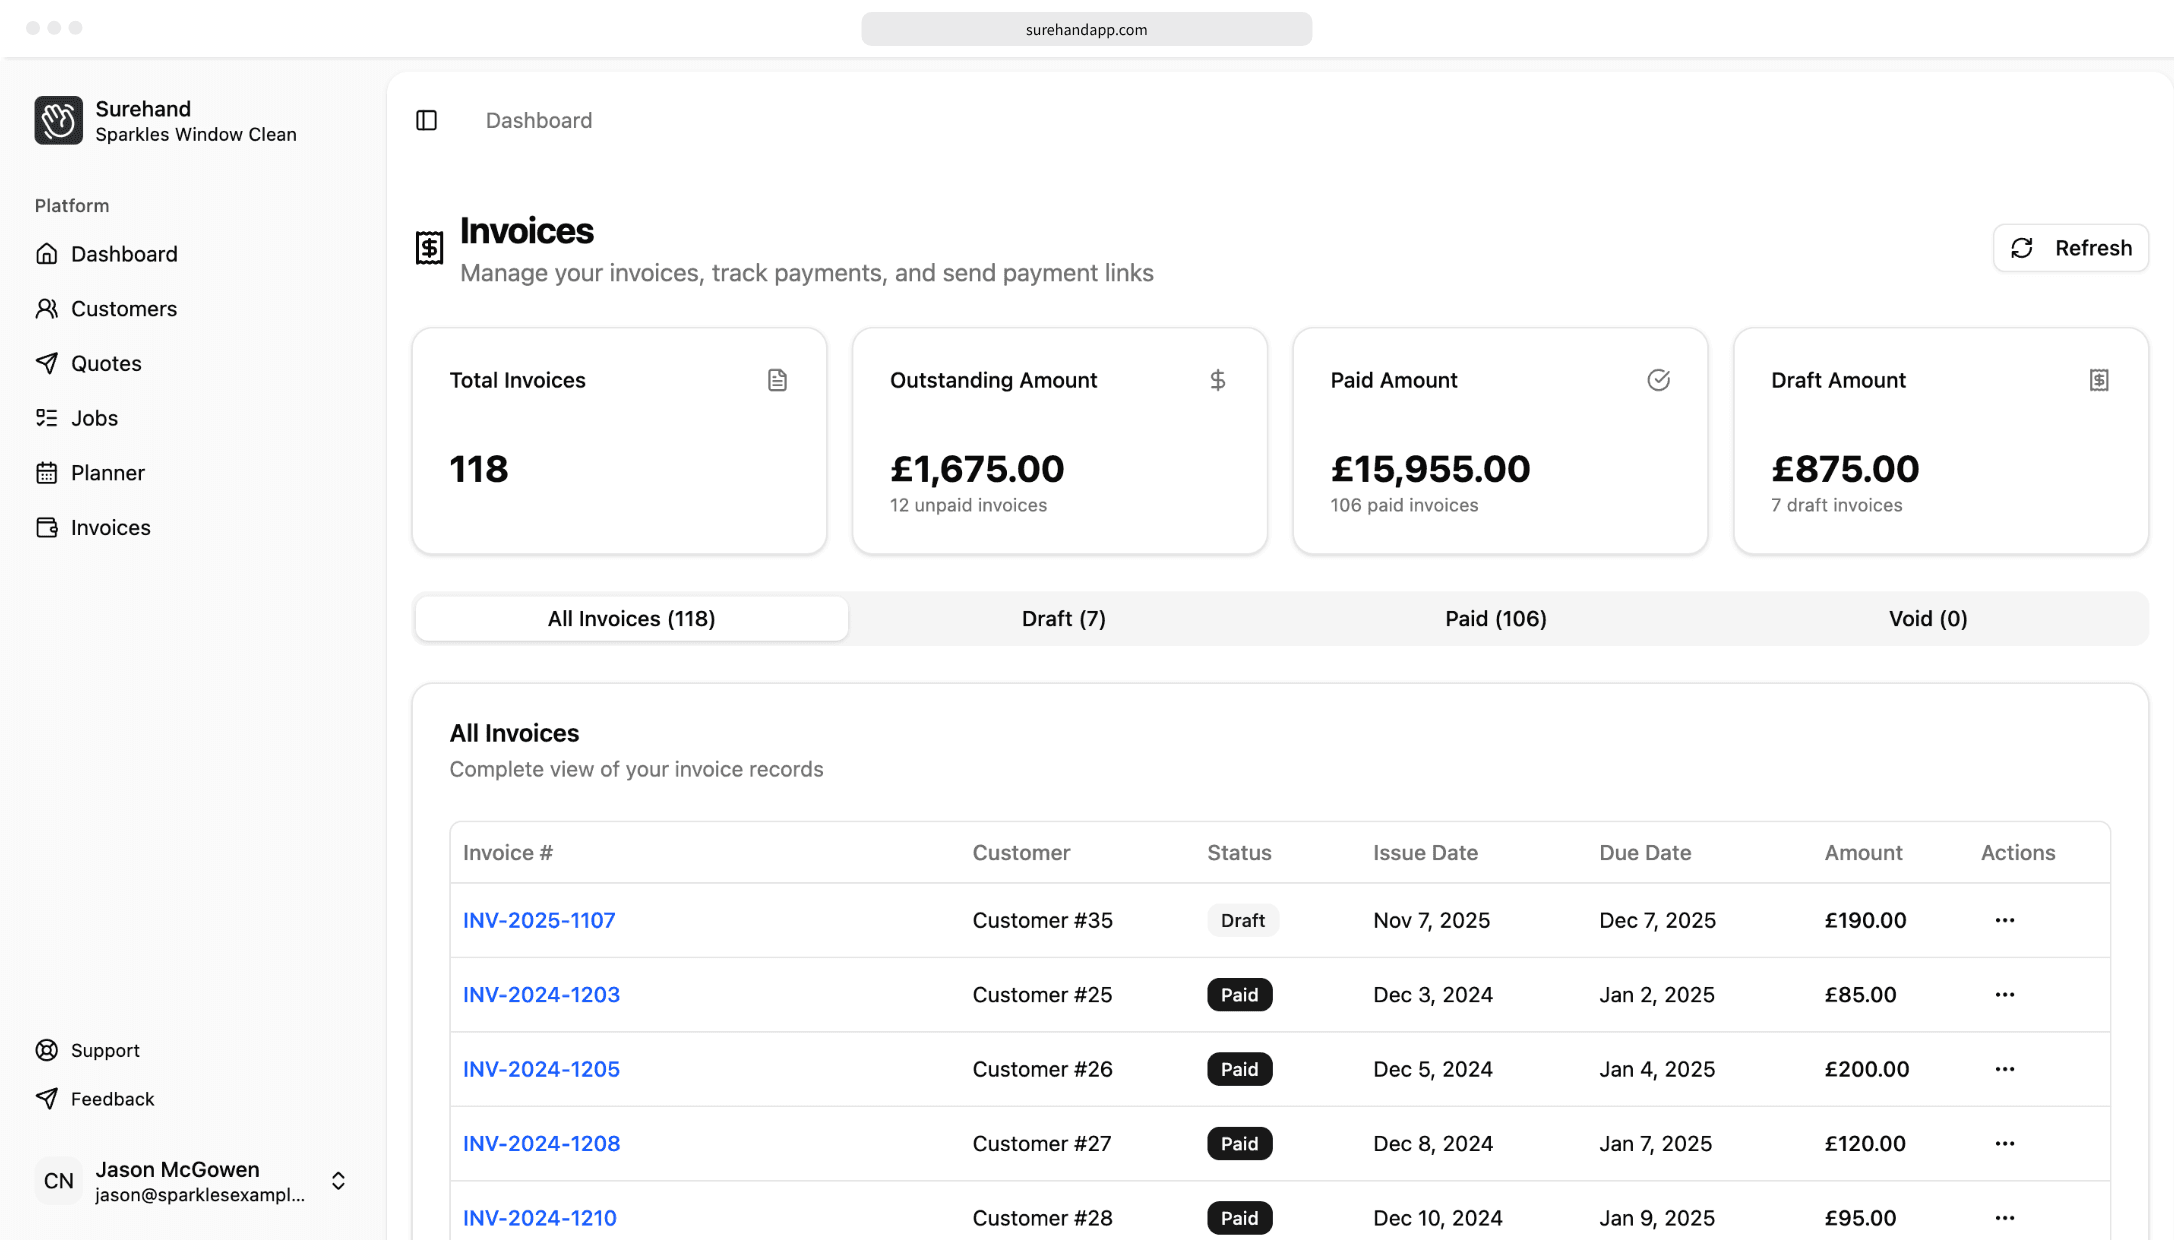2174x1240 pixels.
Task: Open invoice INV-2024-1203 link
Action: [x=541, y=995]
